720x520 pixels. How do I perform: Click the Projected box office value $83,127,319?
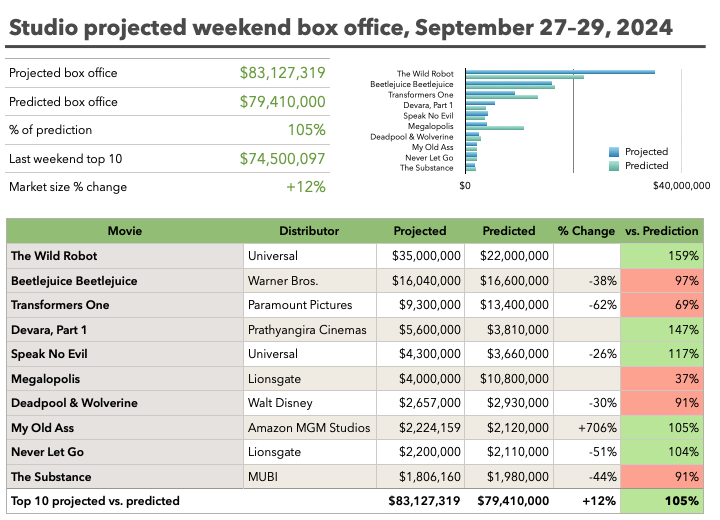pos(282,73)
